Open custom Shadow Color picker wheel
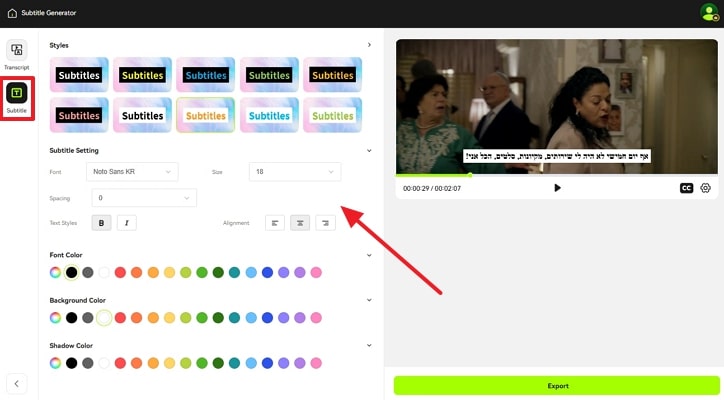 [x=55, y=363]
